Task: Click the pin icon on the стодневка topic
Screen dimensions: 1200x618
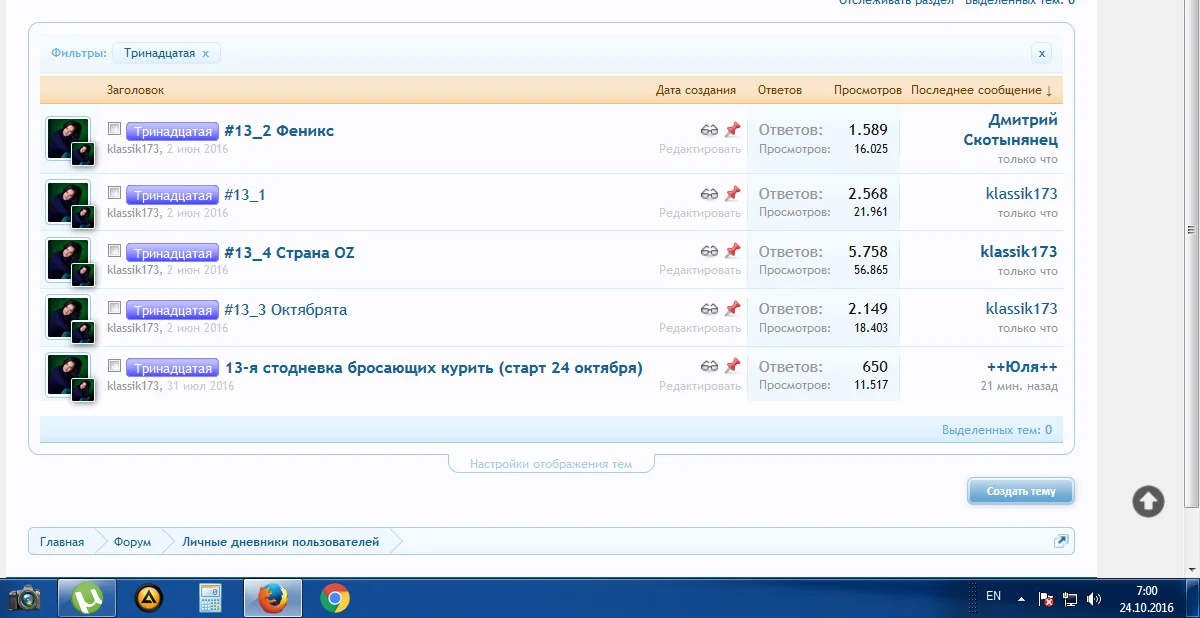Action: [735, 365]
